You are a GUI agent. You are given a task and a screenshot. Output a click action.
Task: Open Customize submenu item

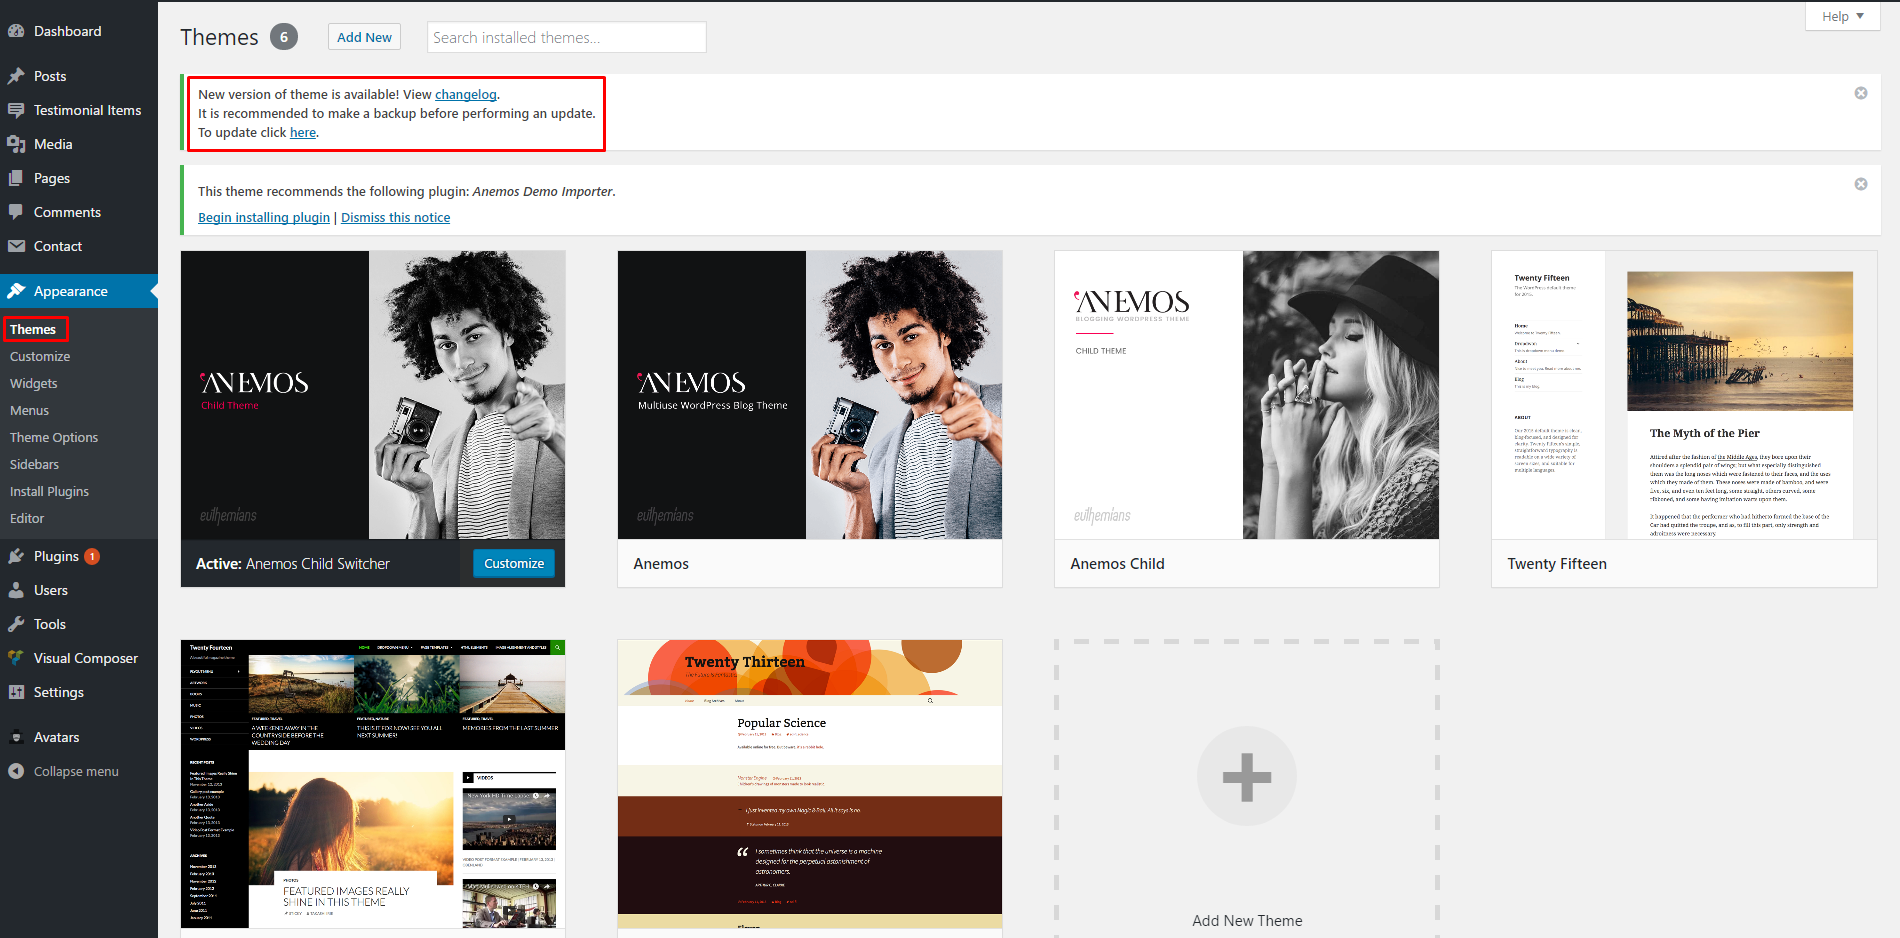tap(40, 356)
